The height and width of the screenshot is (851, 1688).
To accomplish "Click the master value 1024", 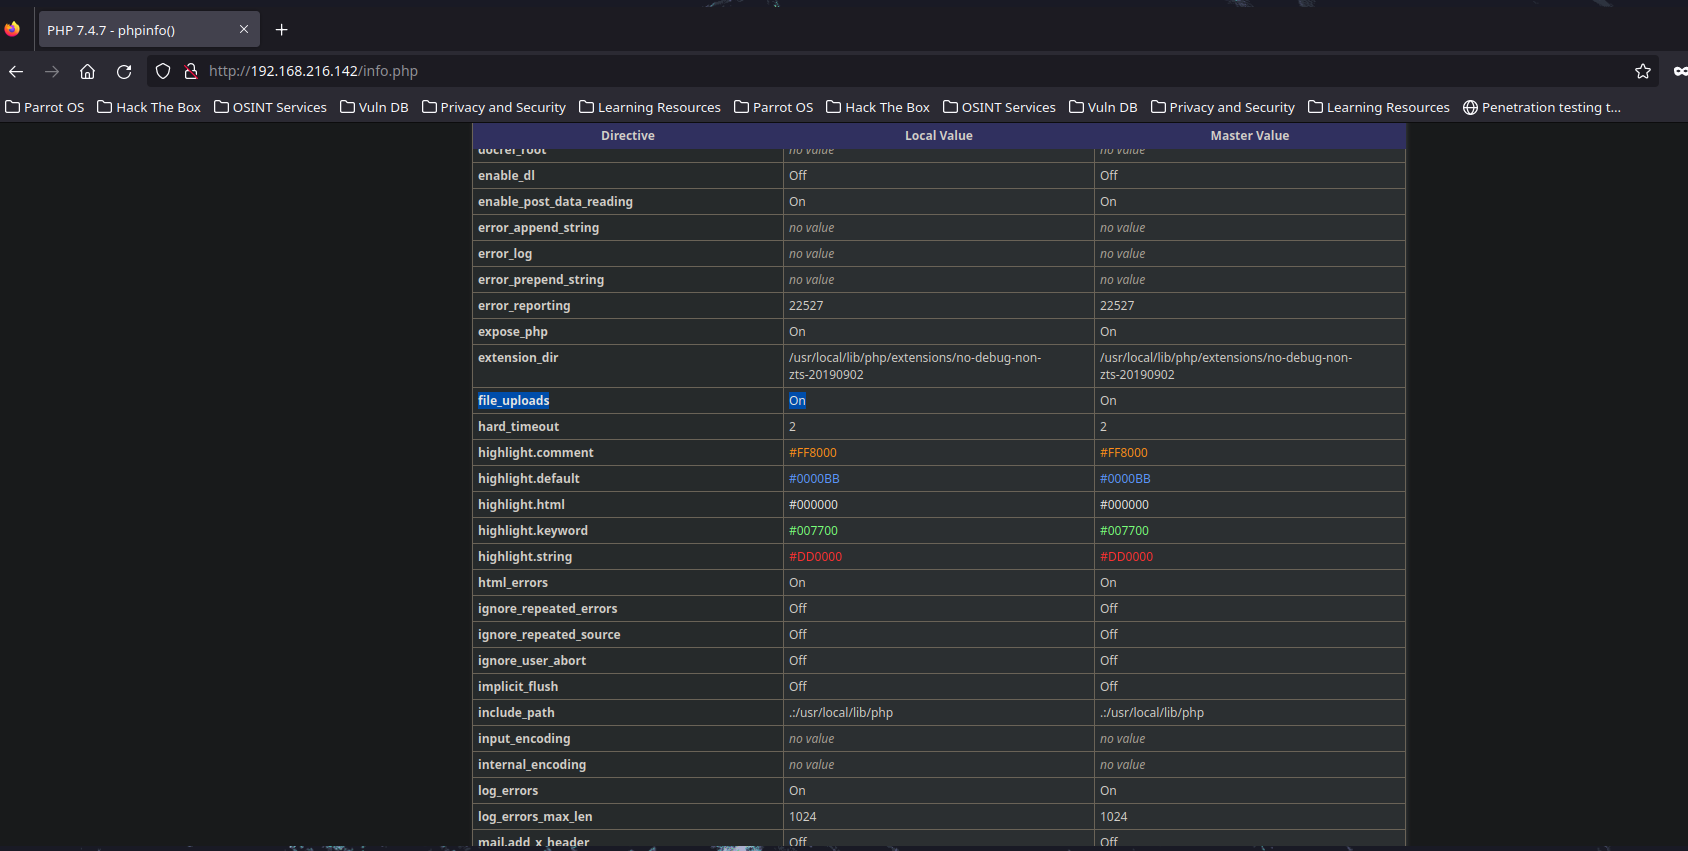I will click(x=1114, y=817).
